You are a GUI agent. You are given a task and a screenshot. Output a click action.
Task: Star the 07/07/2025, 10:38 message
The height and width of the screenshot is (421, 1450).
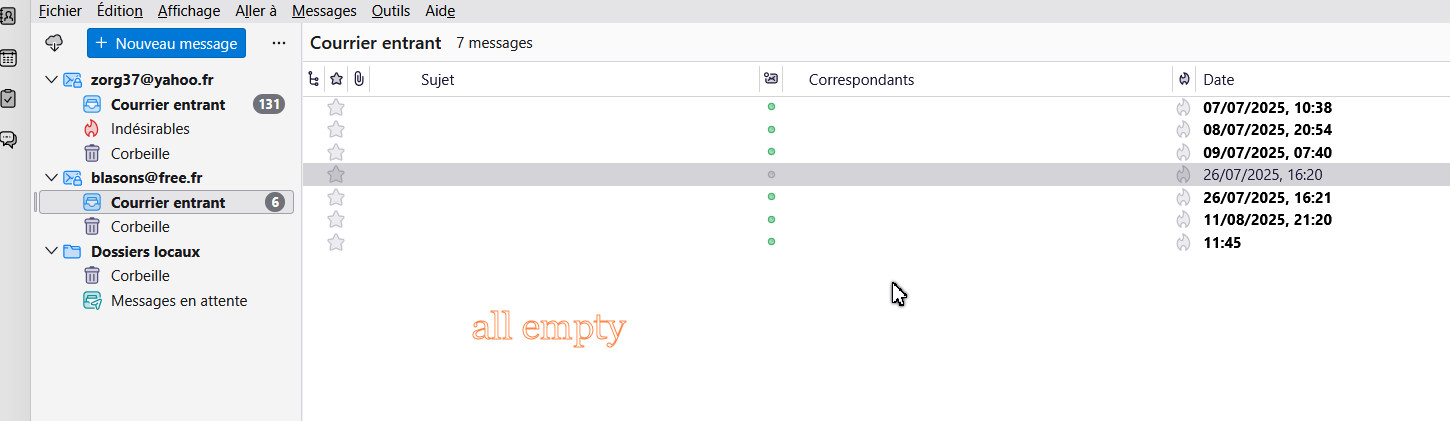(x=336, y=107)
